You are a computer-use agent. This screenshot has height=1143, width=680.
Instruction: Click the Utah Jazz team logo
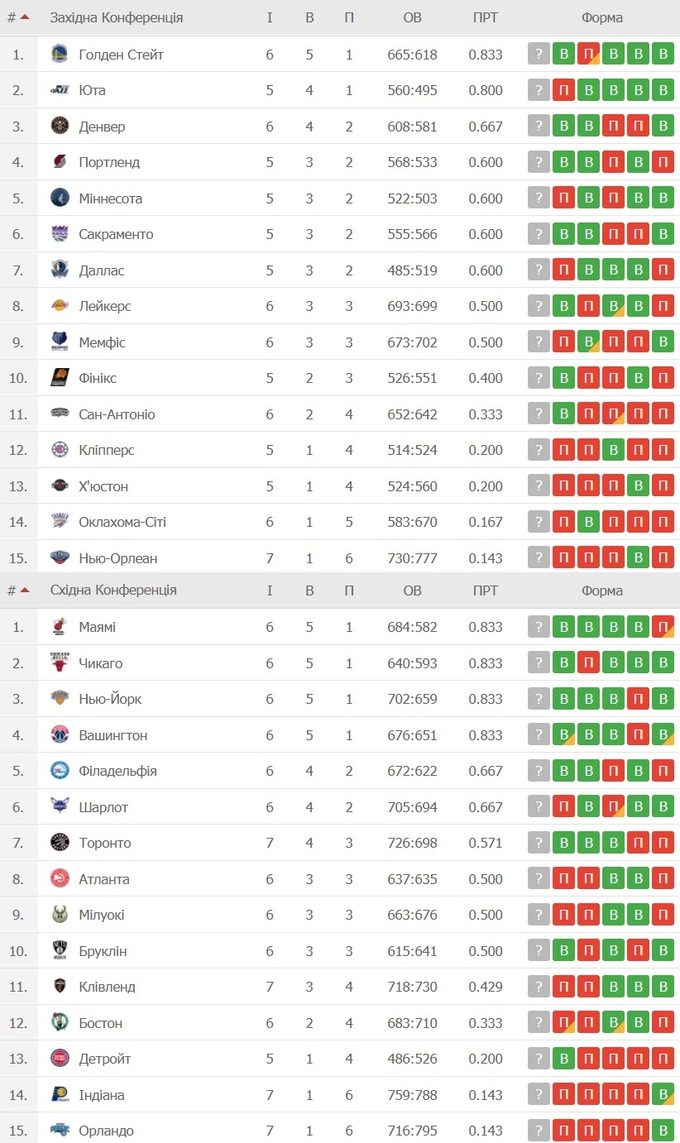pos(59,90)
